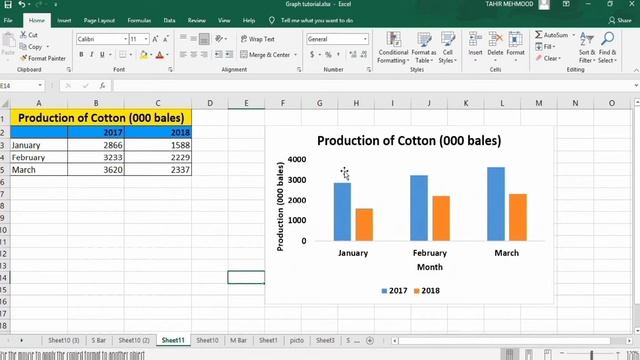This screenshot has width=640, height=360.
Task: Decrease font size with smaller A icon
Action: tap(166, 39)
